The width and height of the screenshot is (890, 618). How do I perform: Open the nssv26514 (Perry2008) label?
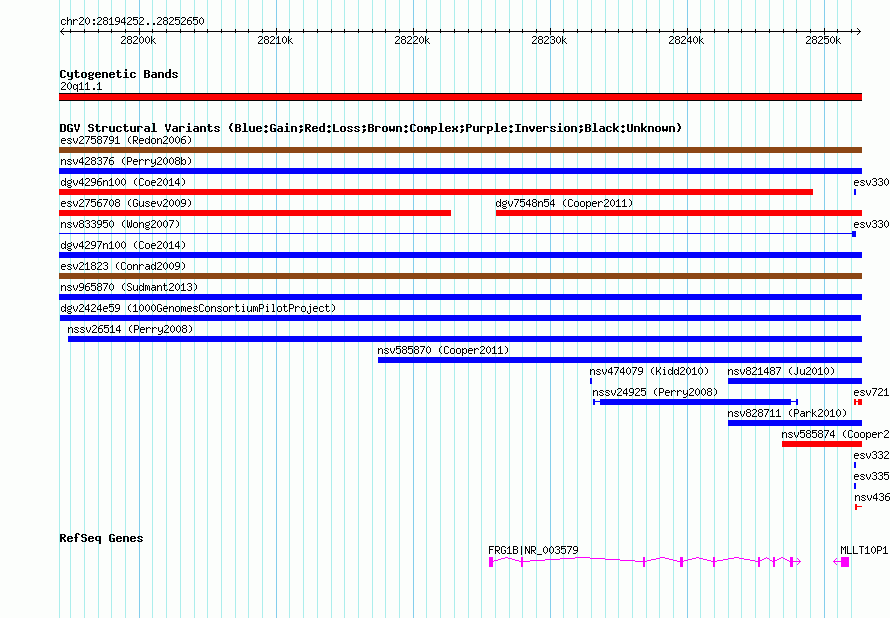click(x=130, y=329)
